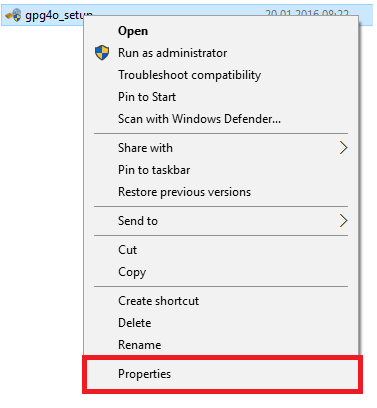The width and height of the screenshot is (377, 408).
Task: Select Cut from the context menu
Action: (127, 250)
